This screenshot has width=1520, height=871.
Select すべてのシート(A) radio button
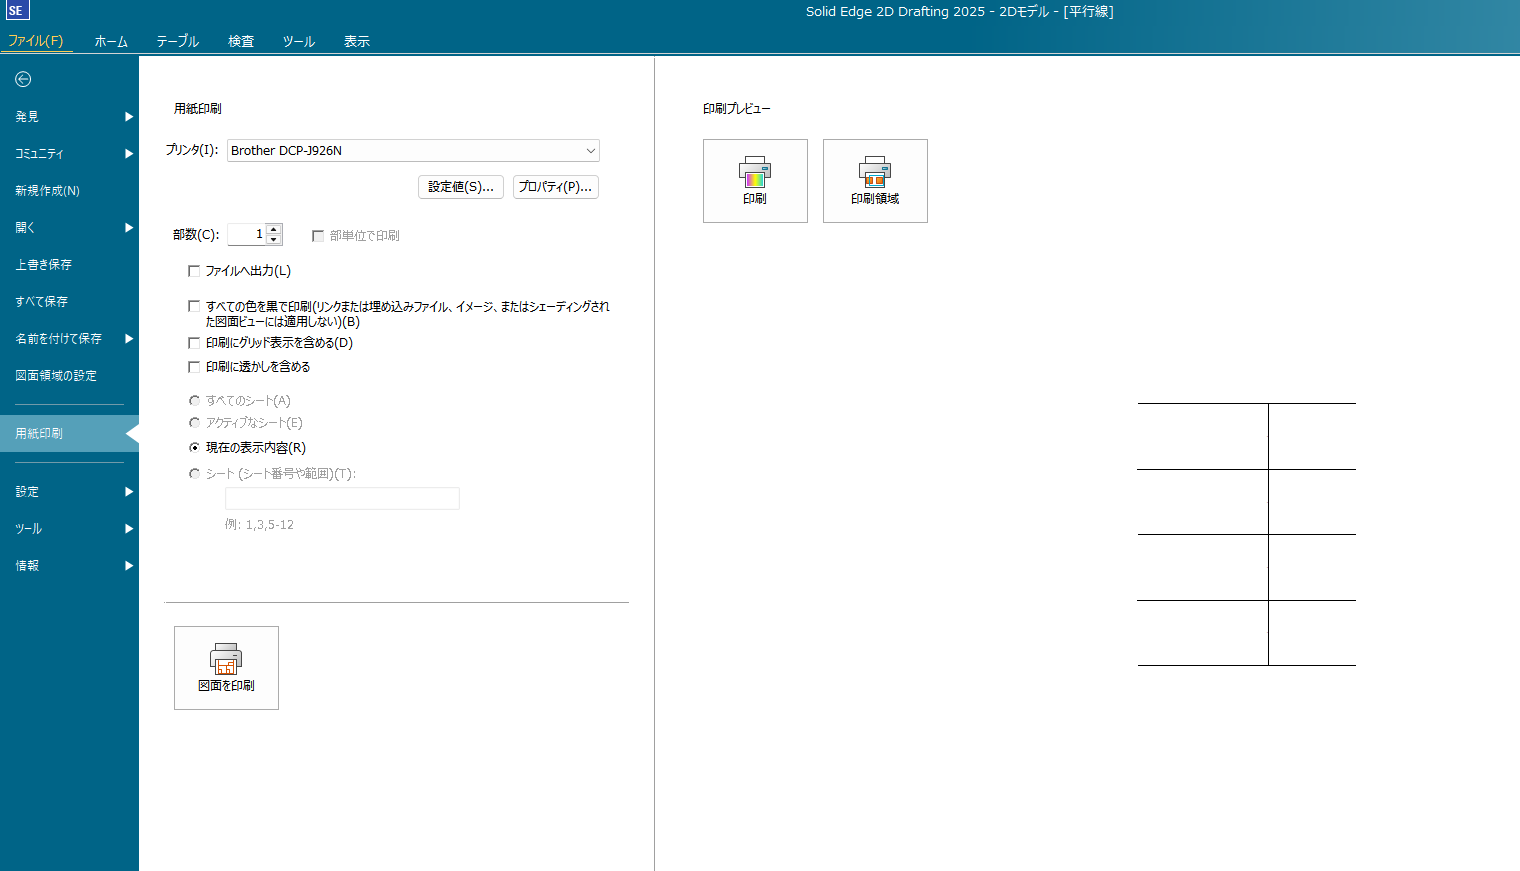pos(194,400)
